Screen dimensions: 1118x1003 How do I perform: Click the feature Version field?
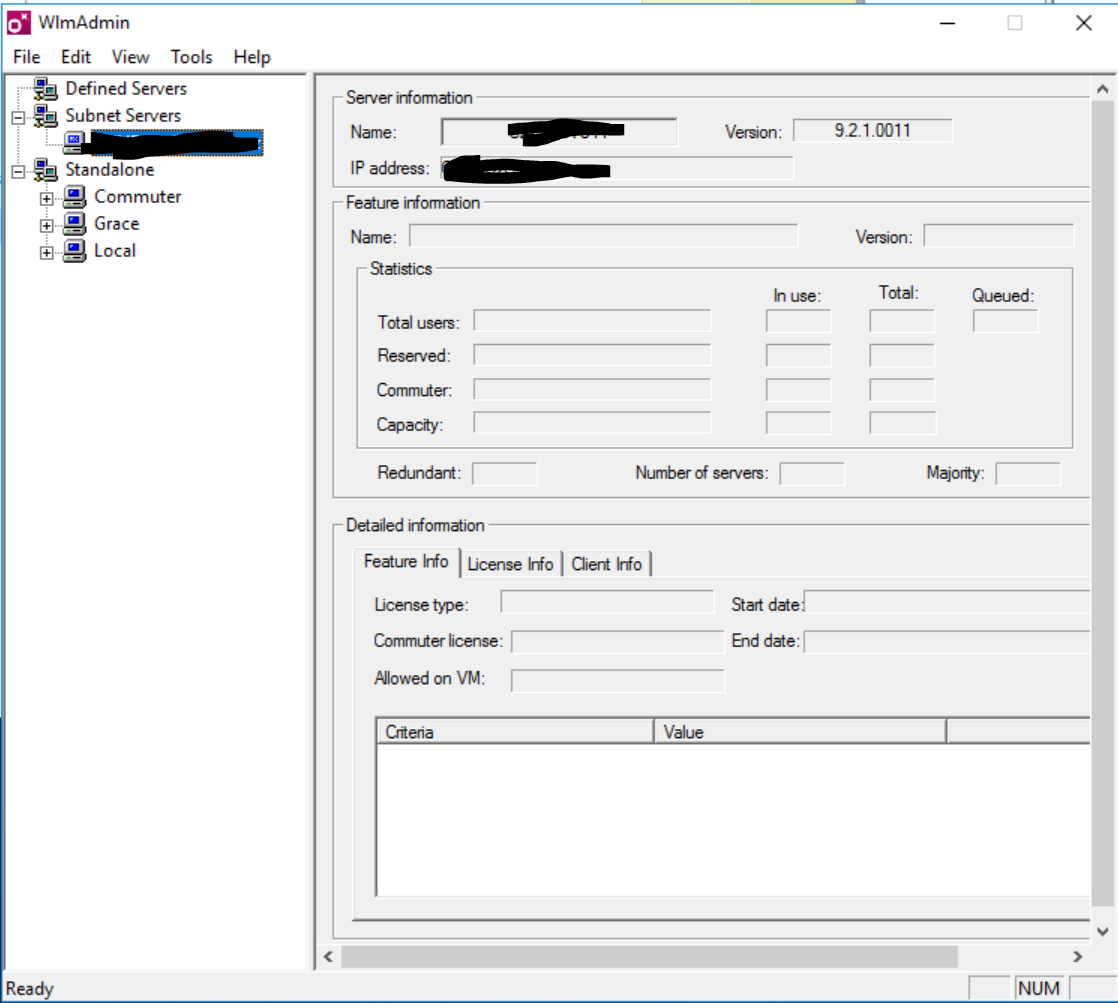tap(998, 236)
